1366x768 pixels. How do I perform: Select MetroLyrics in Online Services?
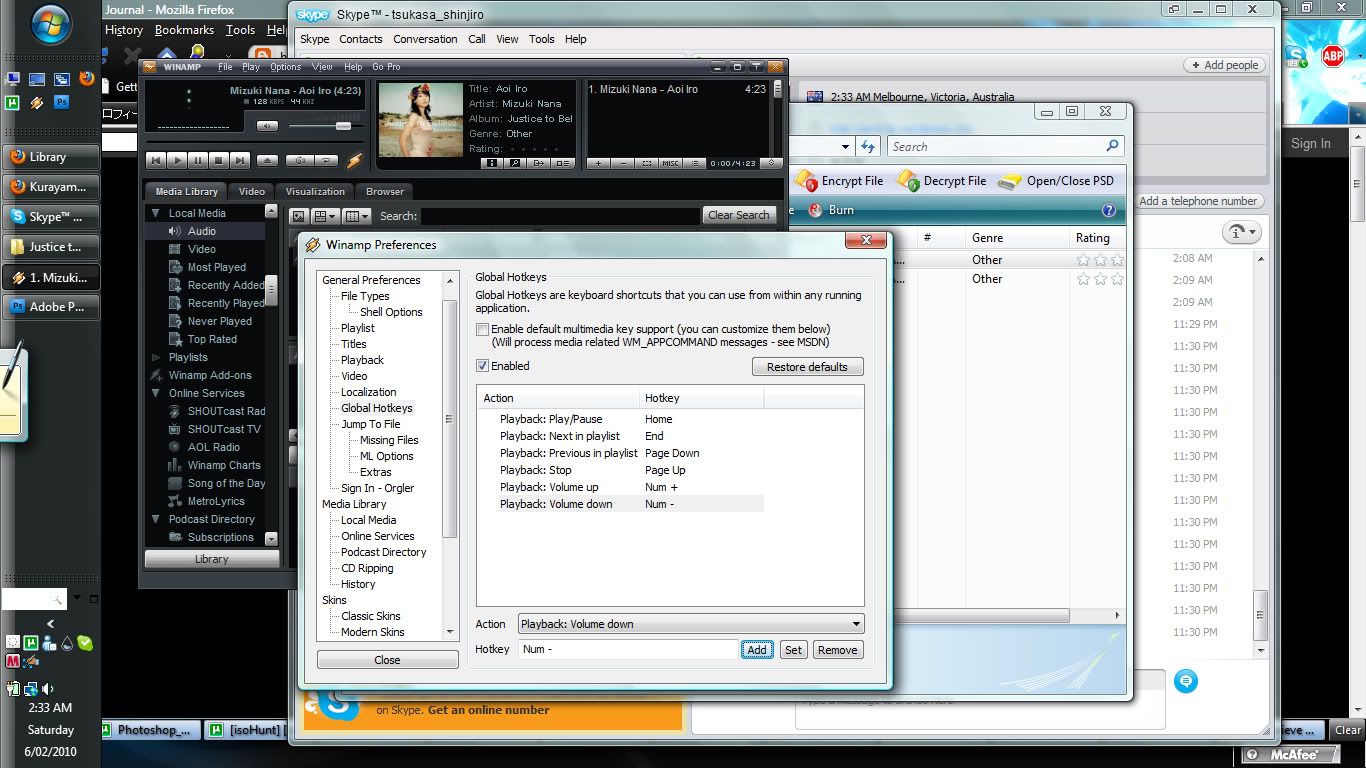pyautogui.click(x=216, y=501)
